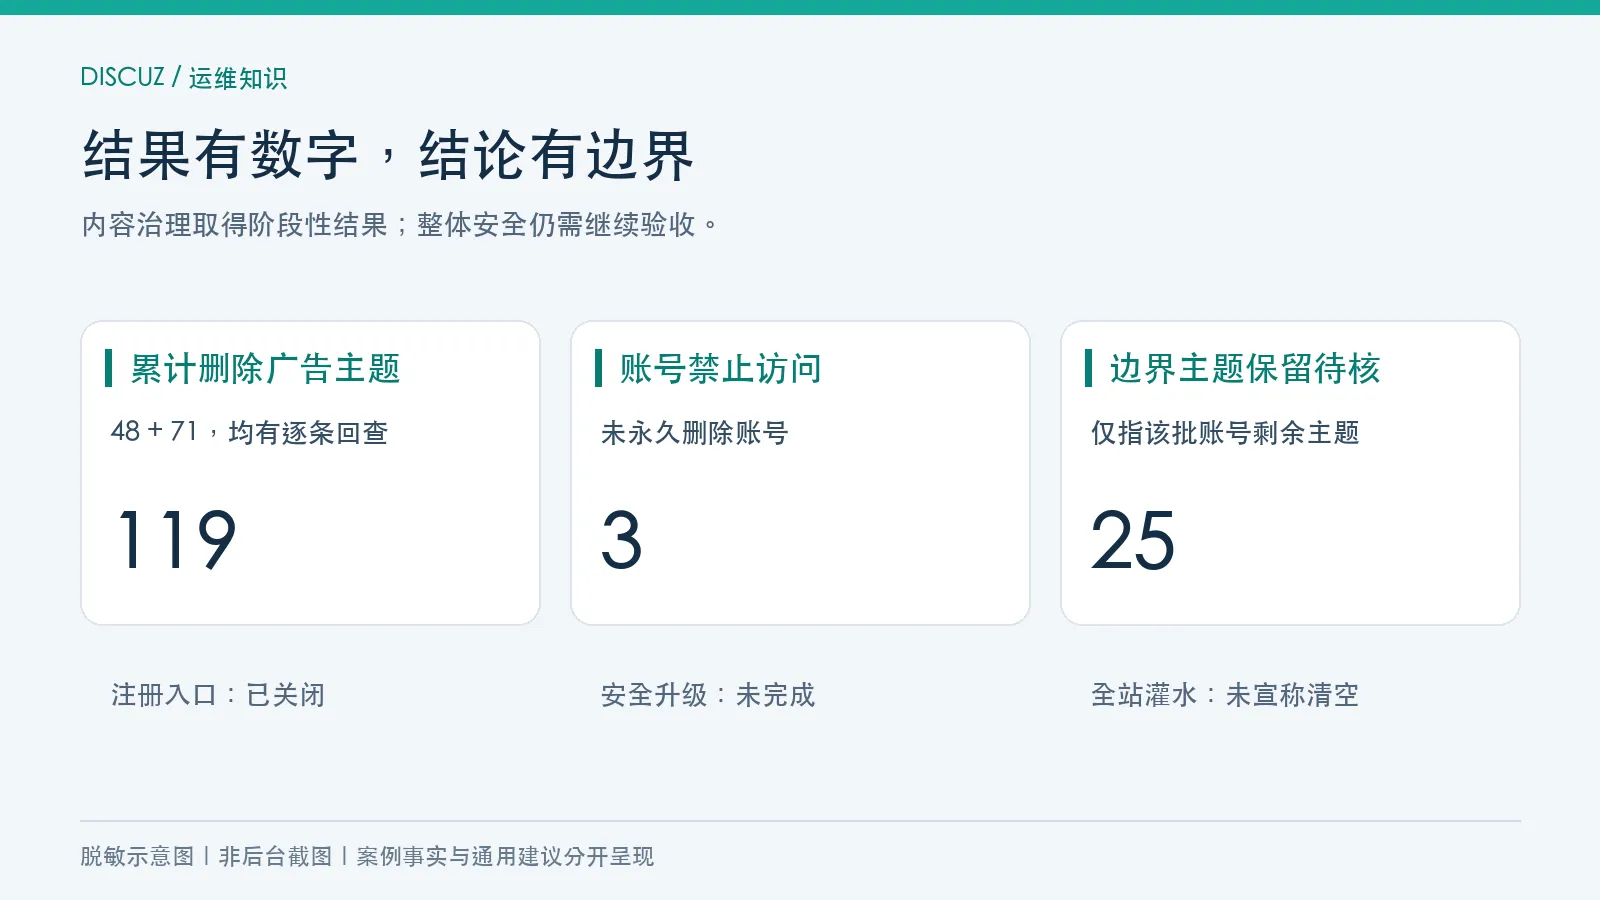
Task: Click the breadcrumb text "DISCUZ / 运维知识"
Action: [184, 78]
